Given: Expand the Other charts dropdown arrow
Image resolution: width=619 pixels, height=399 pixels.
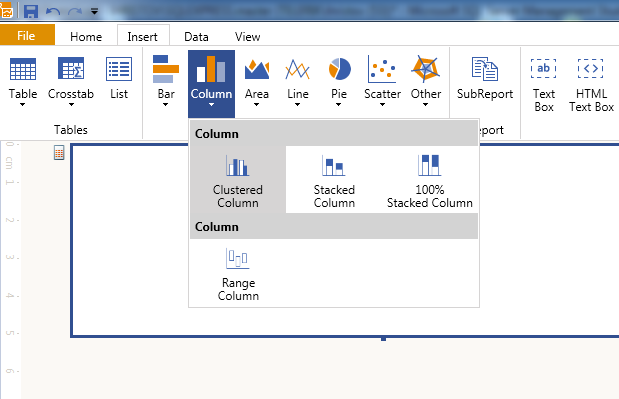Looking at the screenshot, I should click(425, 105).
